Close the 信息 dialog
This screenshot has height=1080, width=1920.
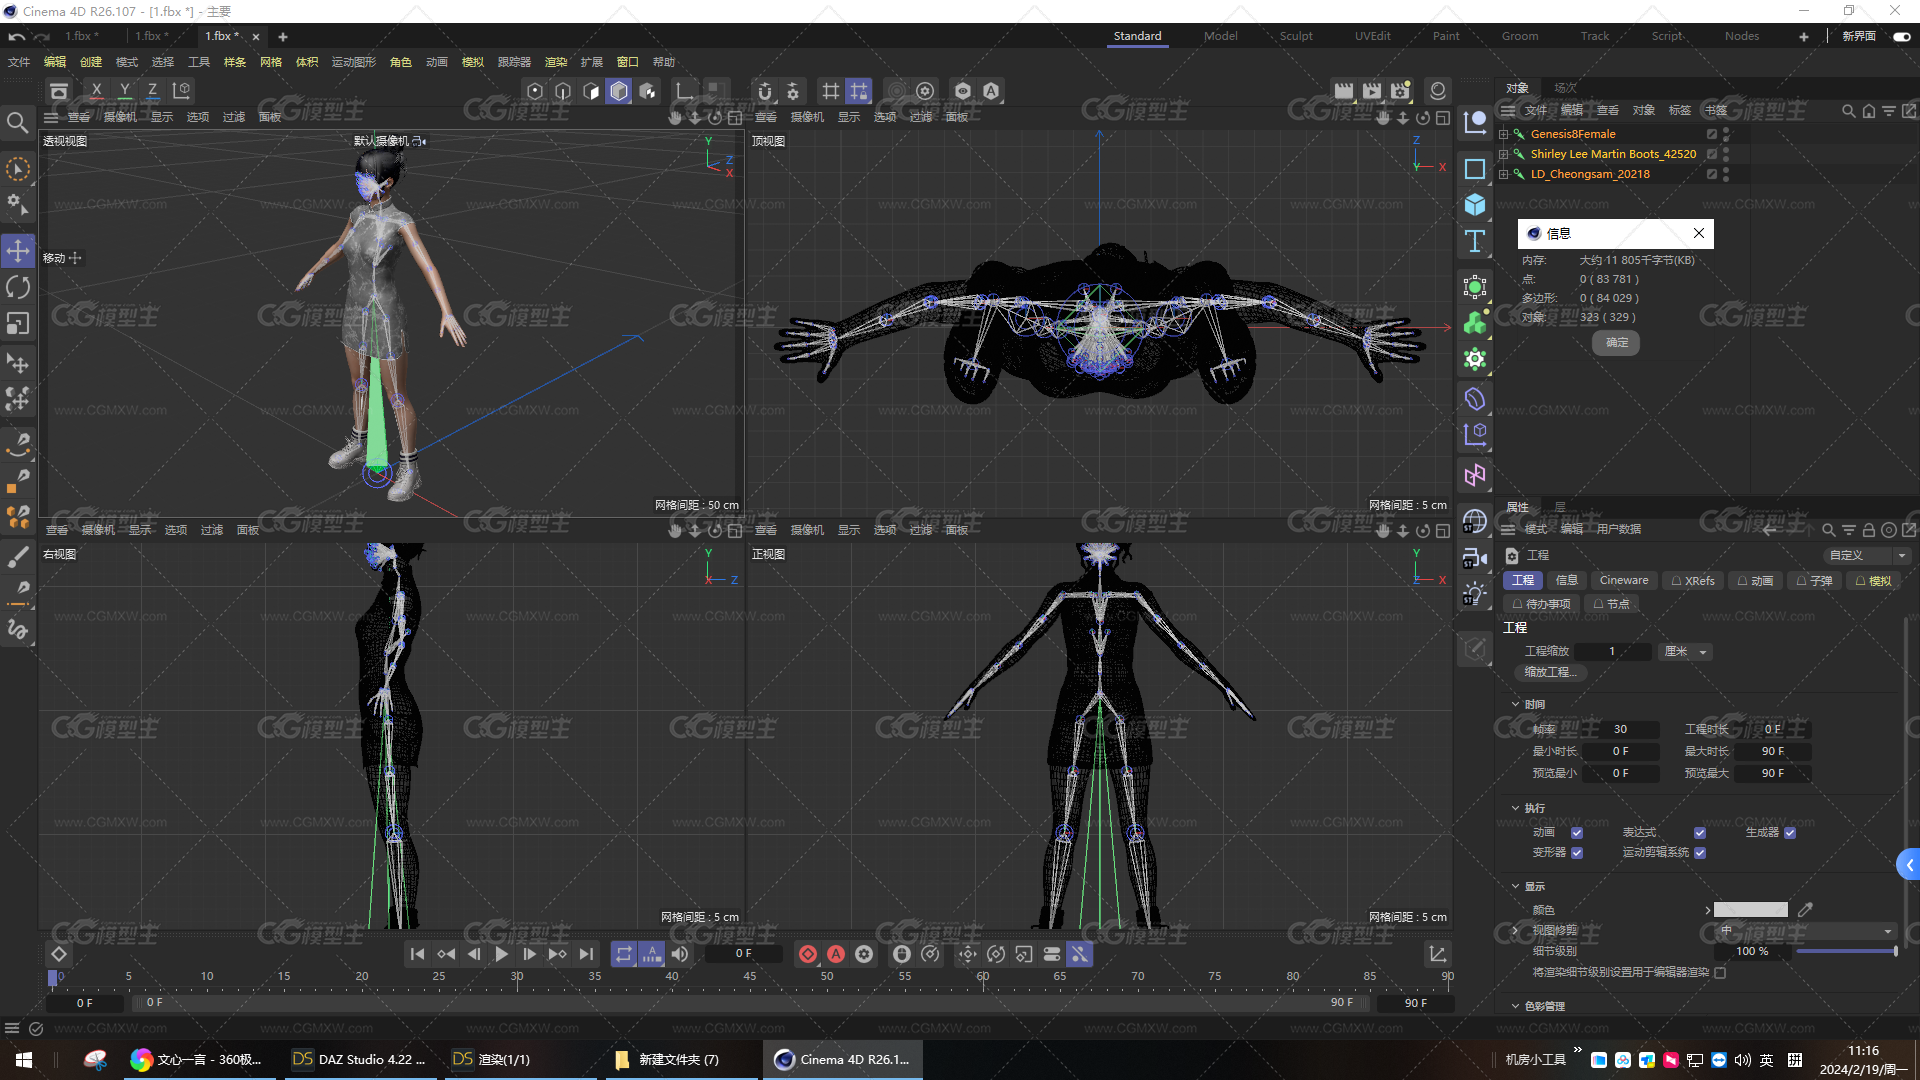[1698, 234]
